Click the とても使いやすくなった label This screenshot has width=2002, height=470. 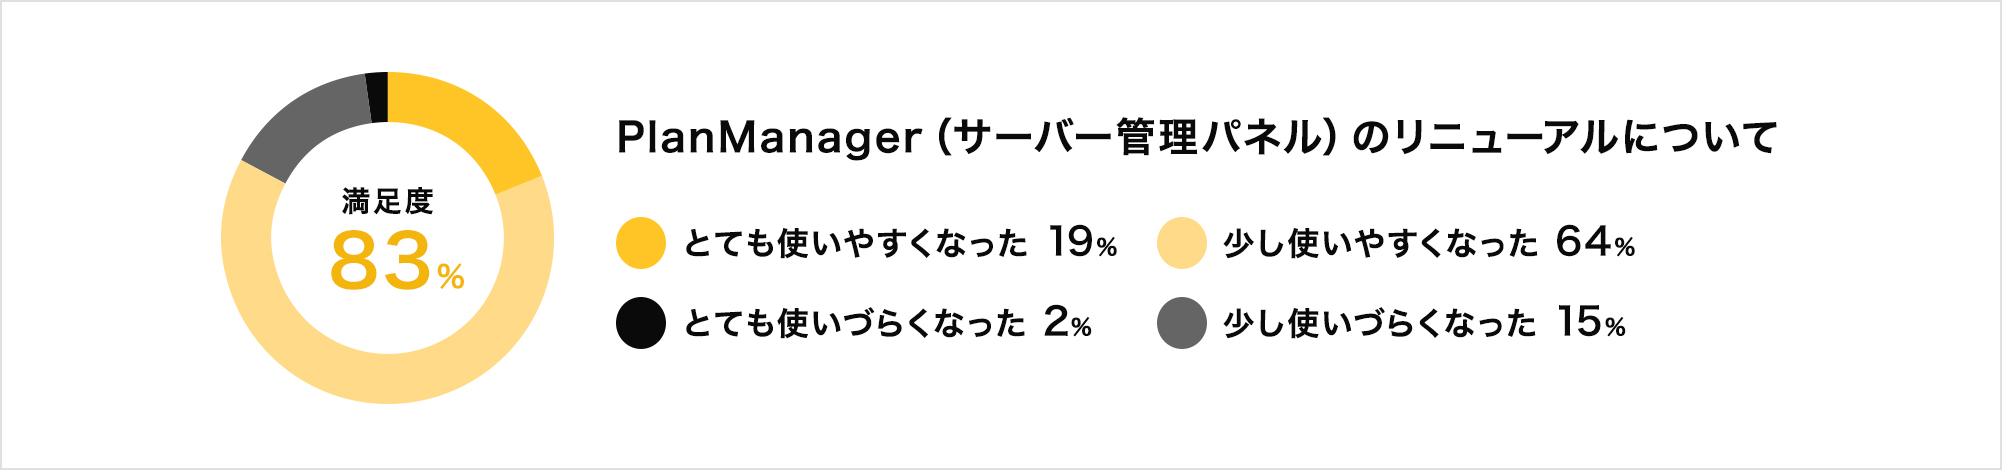pos(855,243)
